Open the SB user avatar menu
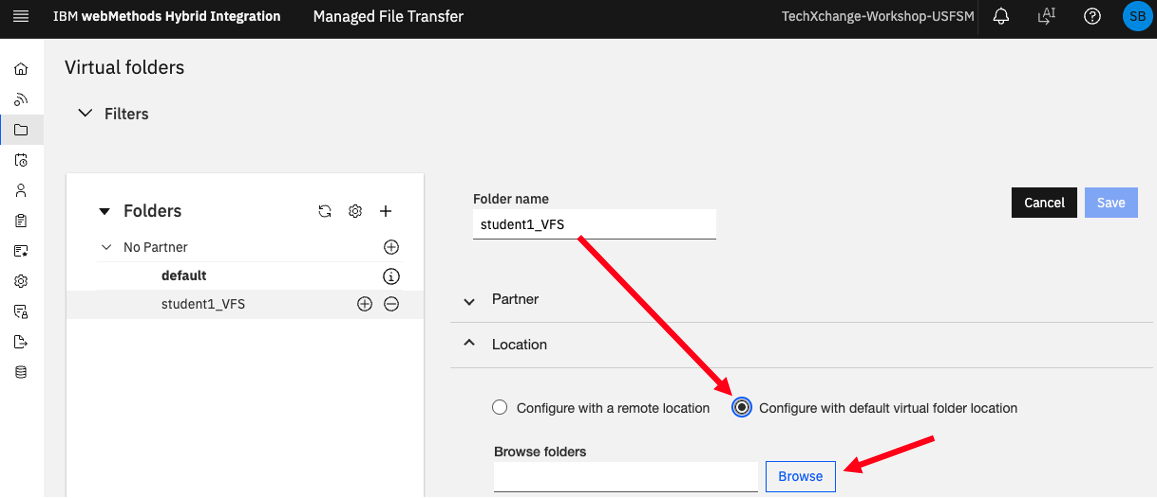The width and height of the screenshot is (1157, 498). coord(1136,16)
